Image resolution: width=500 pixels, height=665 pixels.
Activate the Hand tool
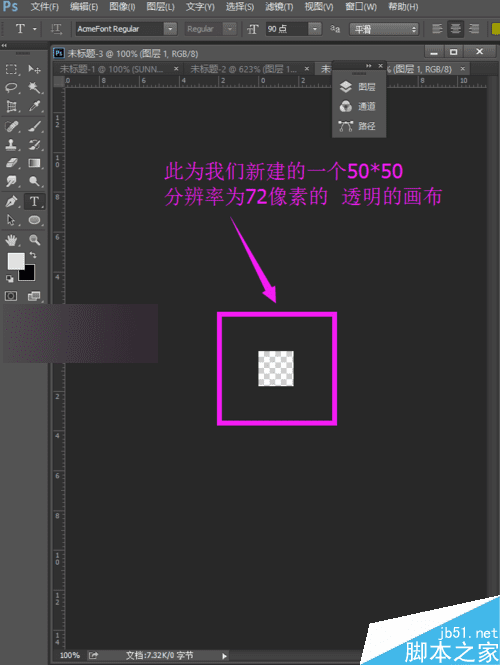click(11, 240)
